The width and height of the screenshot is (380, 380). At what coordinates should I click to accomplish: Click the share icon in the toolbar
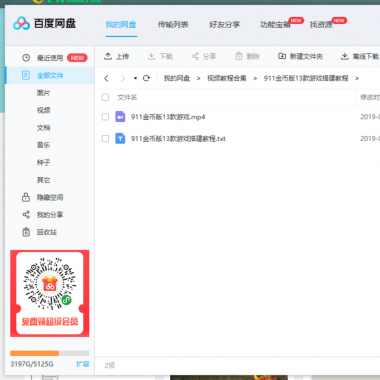pos(195,56)
